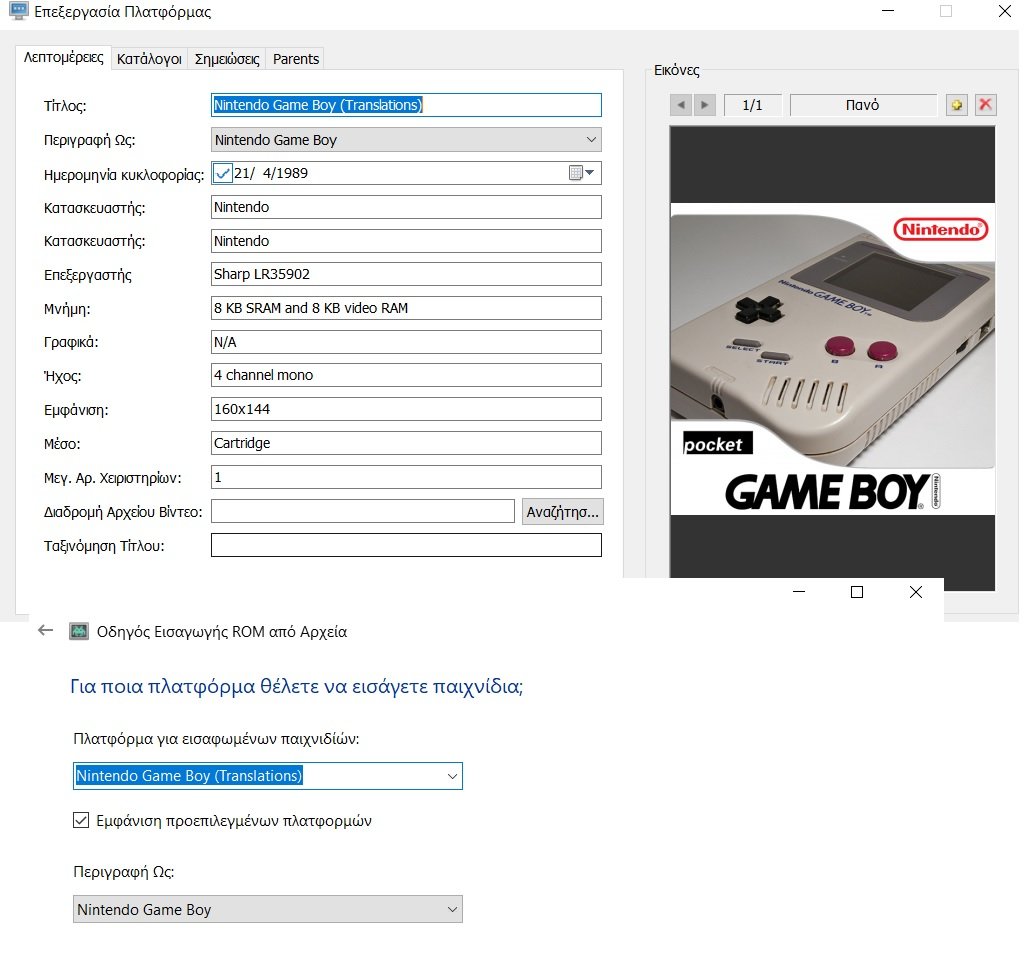The image size is (1028, 976).
Task: Go back in ROM import wizard
Action: pos(45,631)
